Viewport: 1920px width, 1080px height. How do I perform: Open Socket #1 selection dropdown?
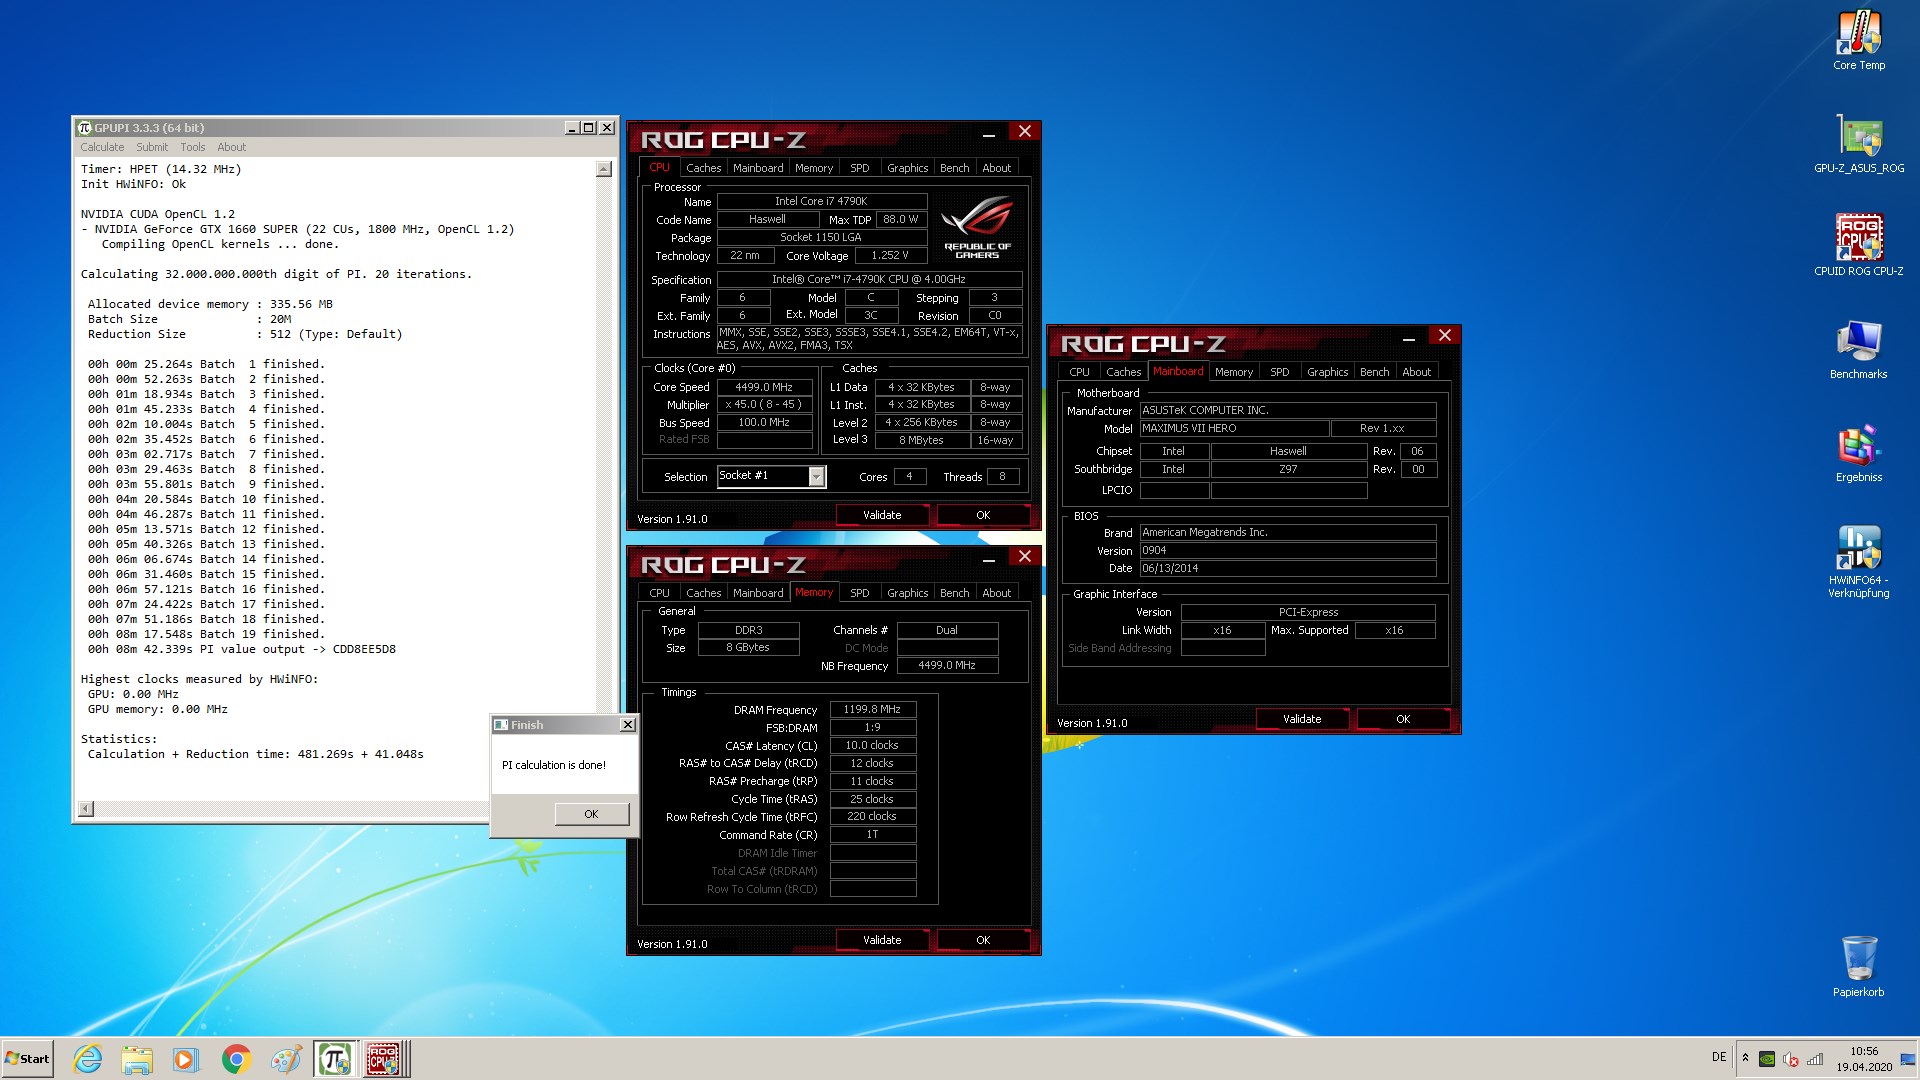click(816, 477)
